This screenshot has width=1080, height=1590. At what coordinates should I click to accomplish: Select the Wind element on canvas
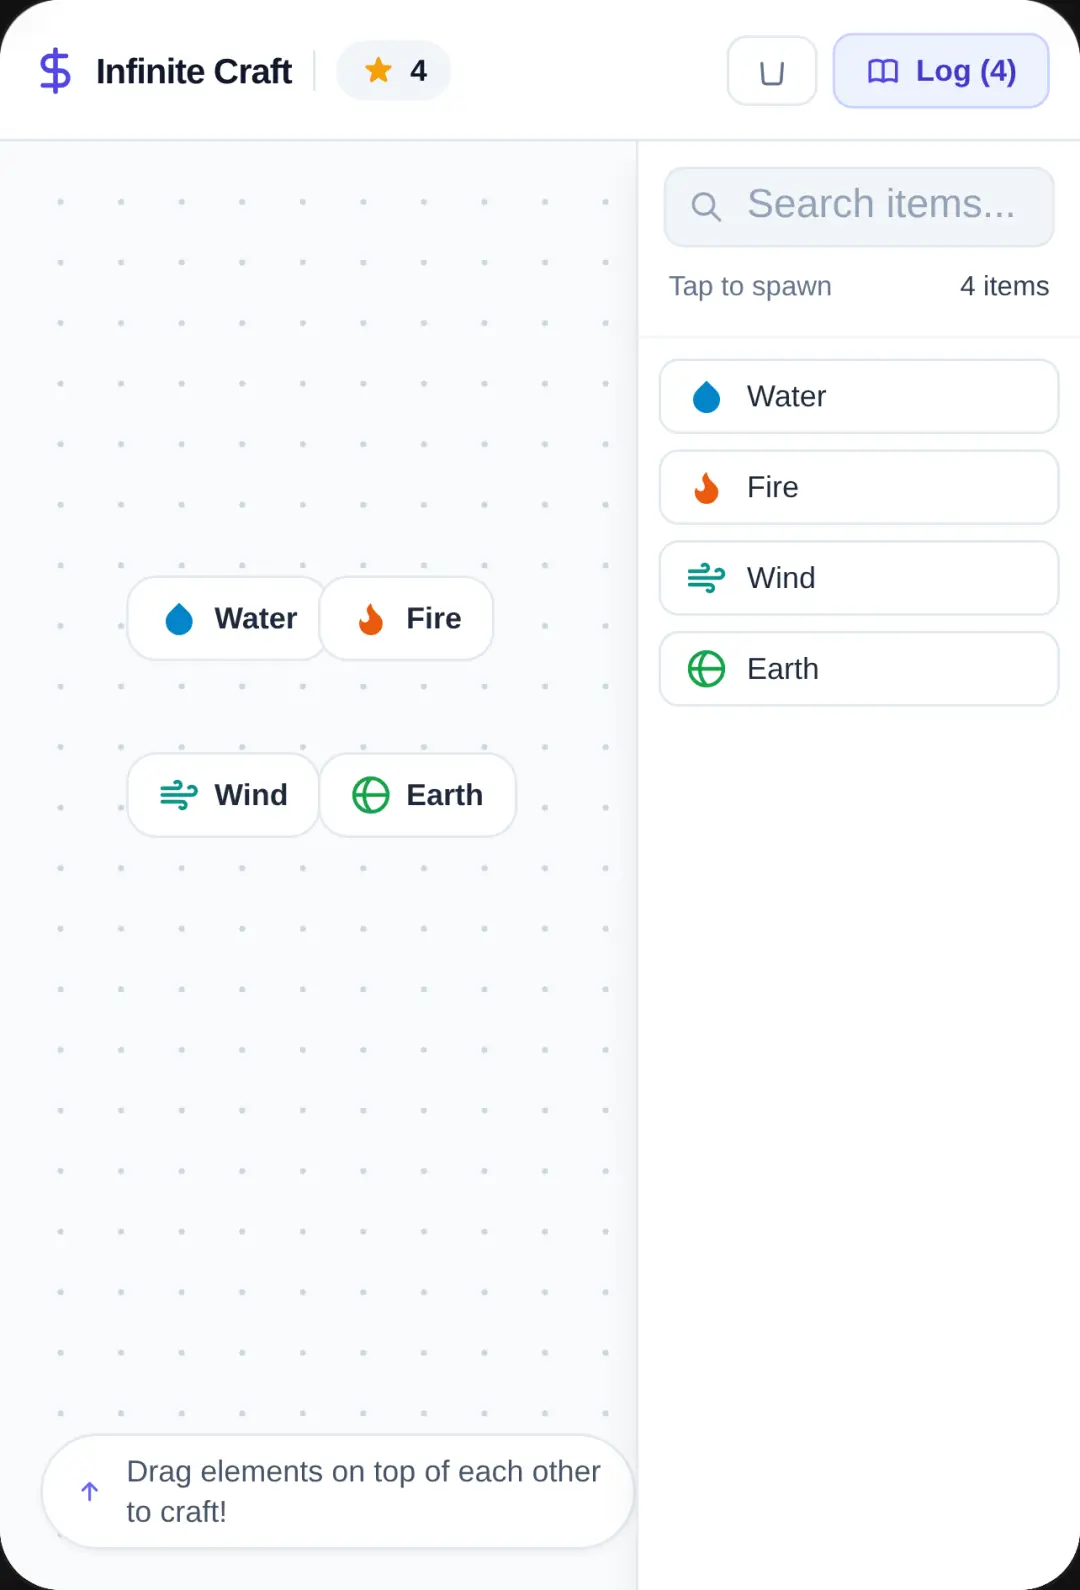pos(223,795)
